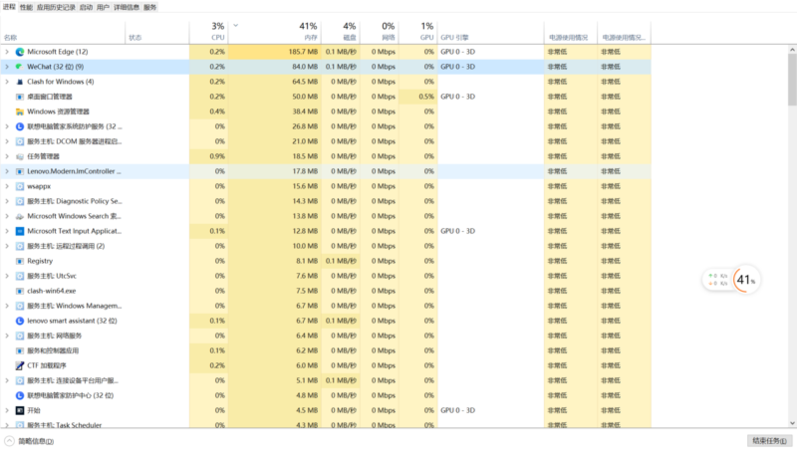Open the 启动 tab
This screenshot has height=454, width=797.
pyautogui.click(x=86, y=6)
